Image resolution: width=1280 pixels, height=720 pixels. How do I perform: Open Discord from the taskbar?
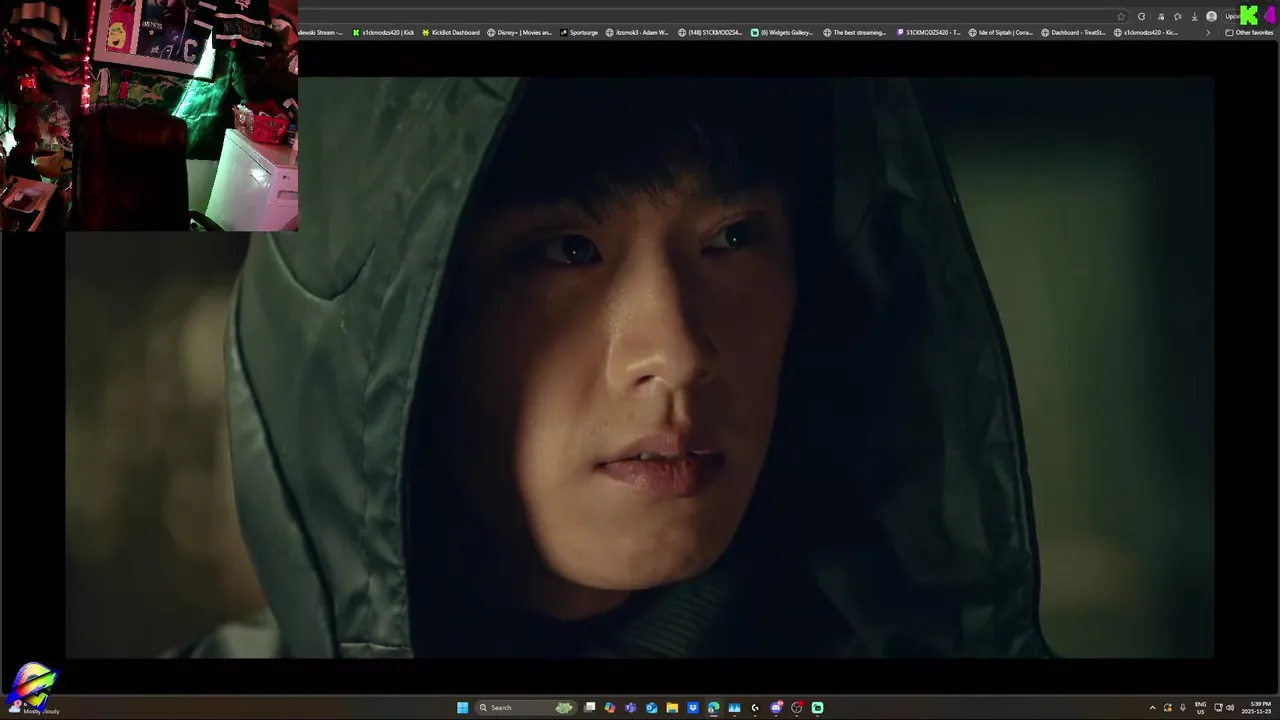(x=776, y=708)
